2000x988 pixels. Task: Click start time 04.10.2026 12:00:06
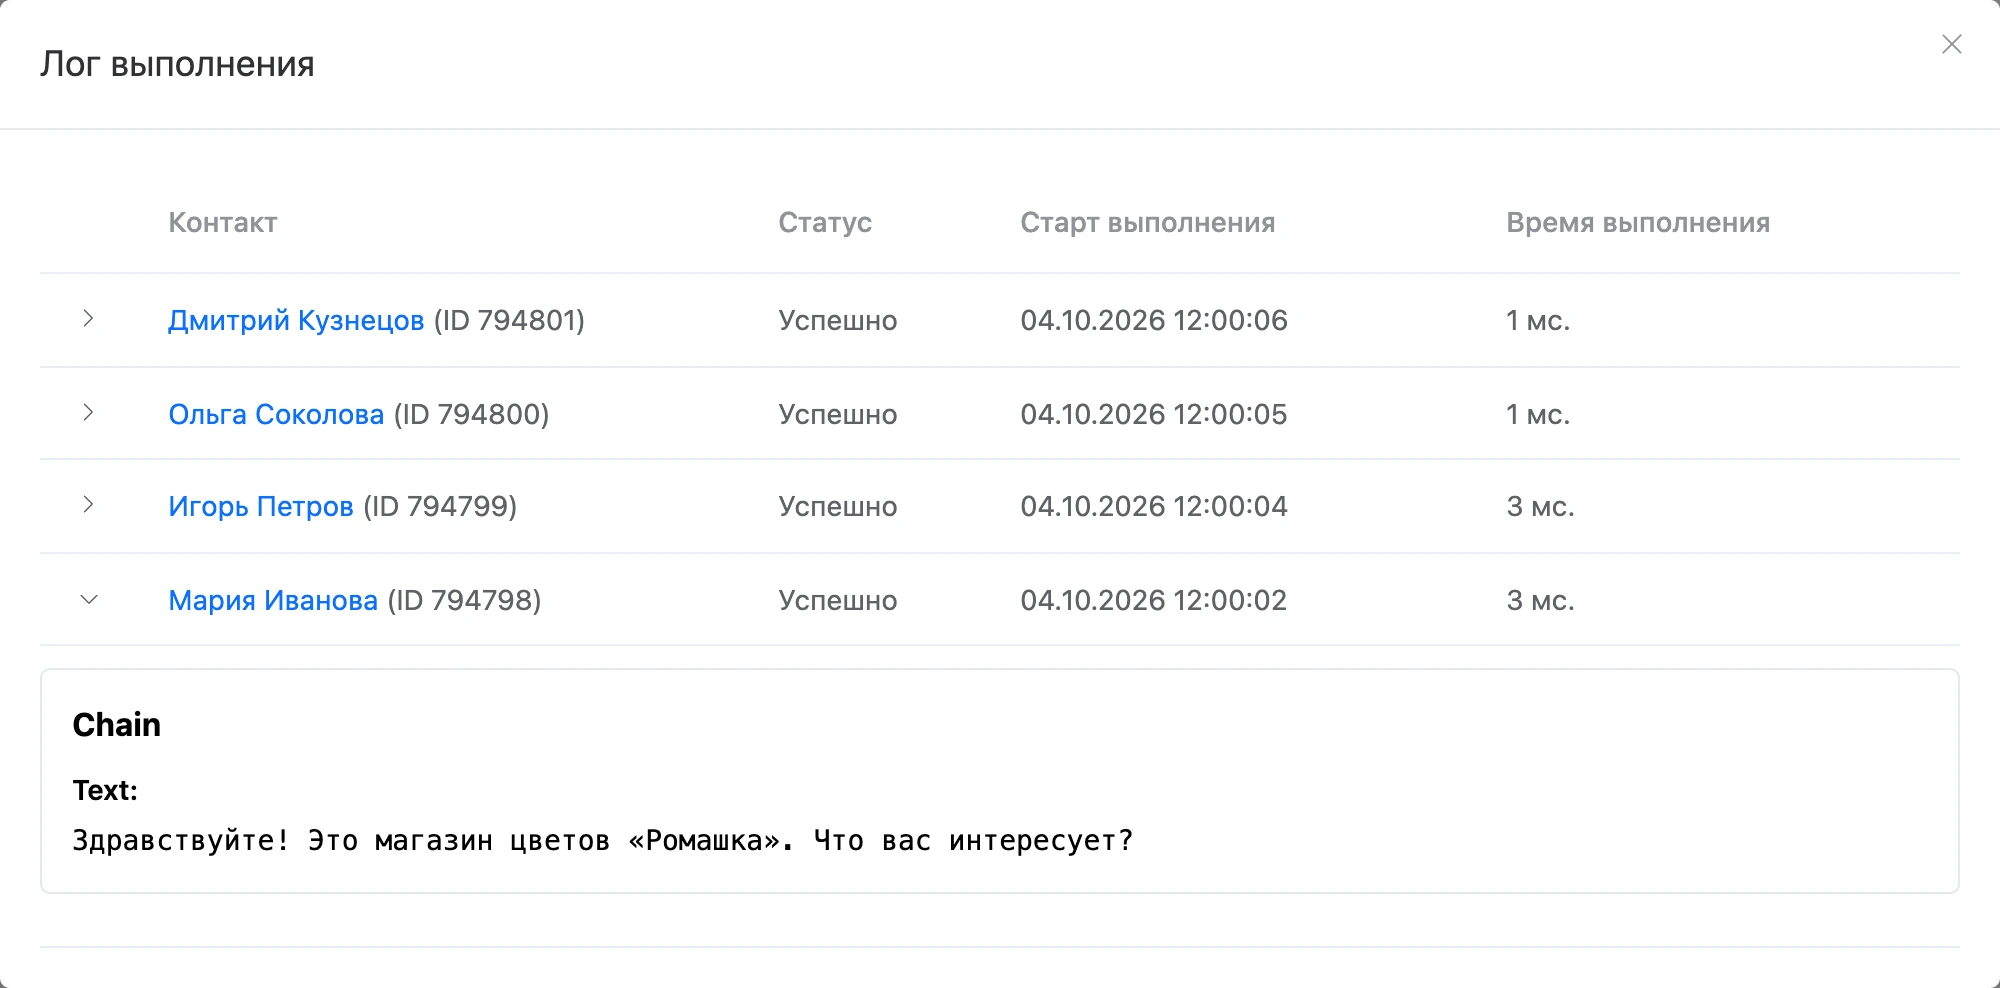[1154, 321]
